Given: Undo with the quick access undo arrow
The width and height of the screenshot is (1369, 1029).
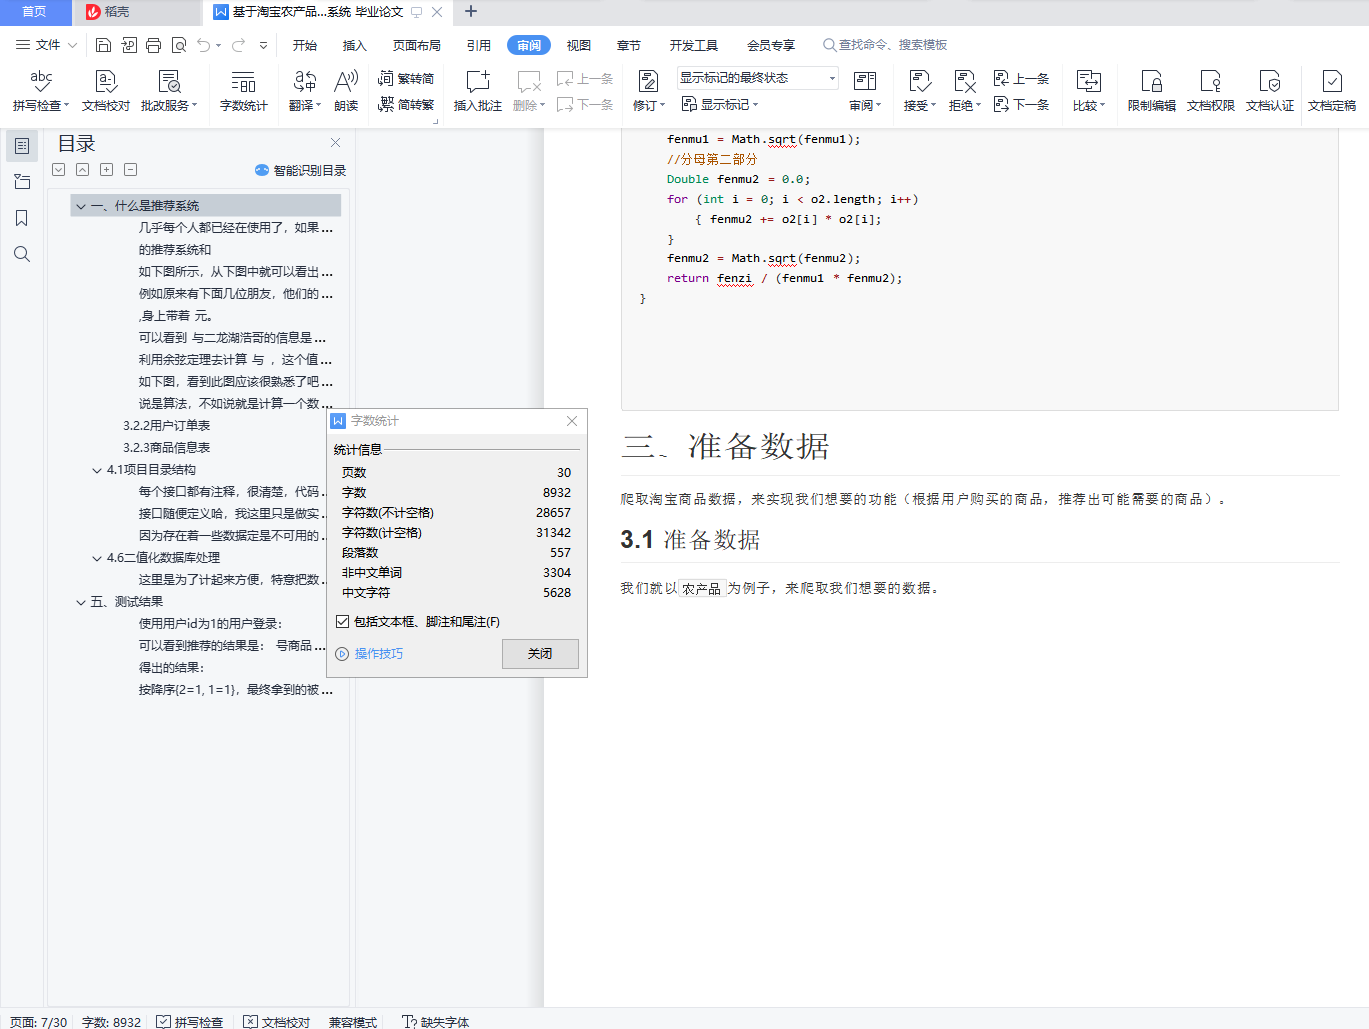Looking at the screenshot, I should tap(204, 45).
